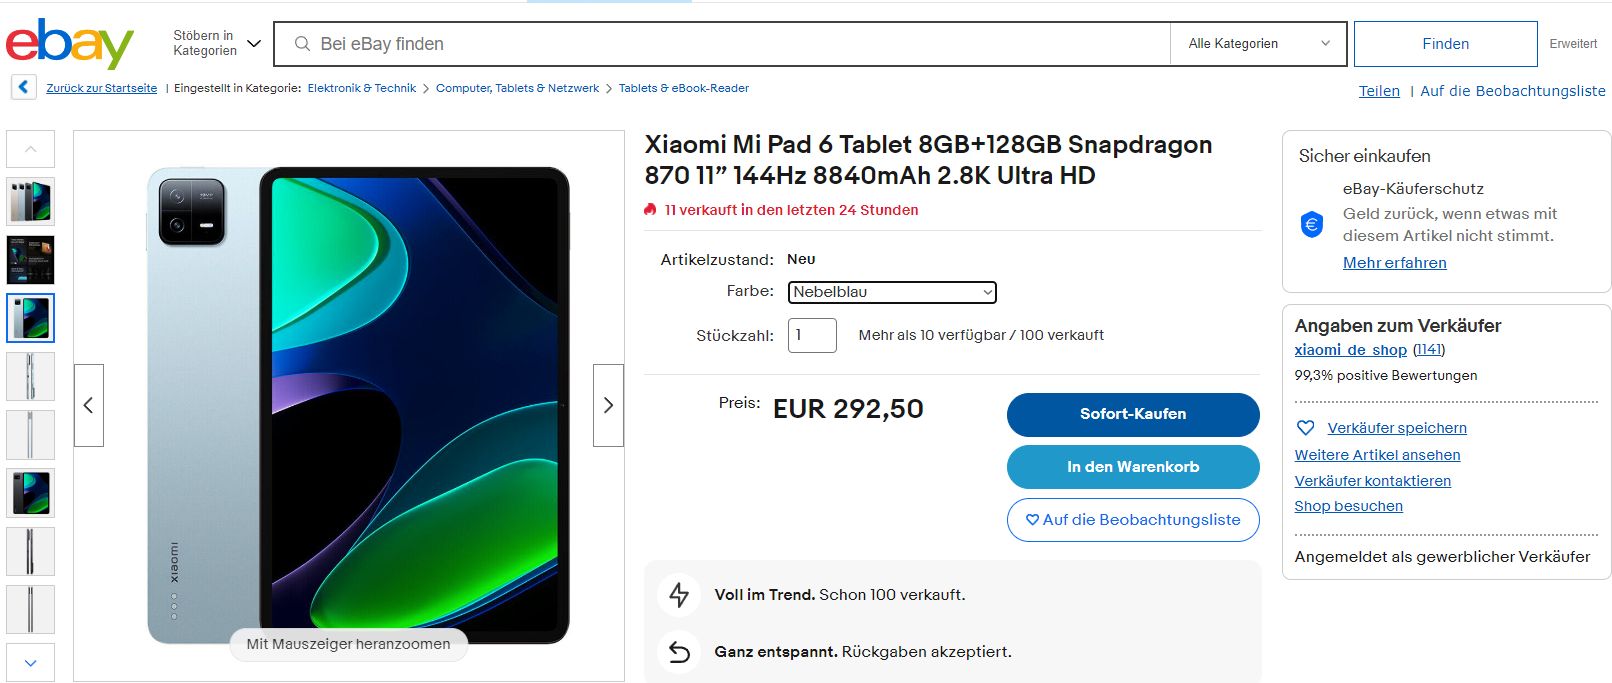Click the eBay-Käuferschutz shield icon
Screen dimensions: 1612x683
[x=1312, y=225]
